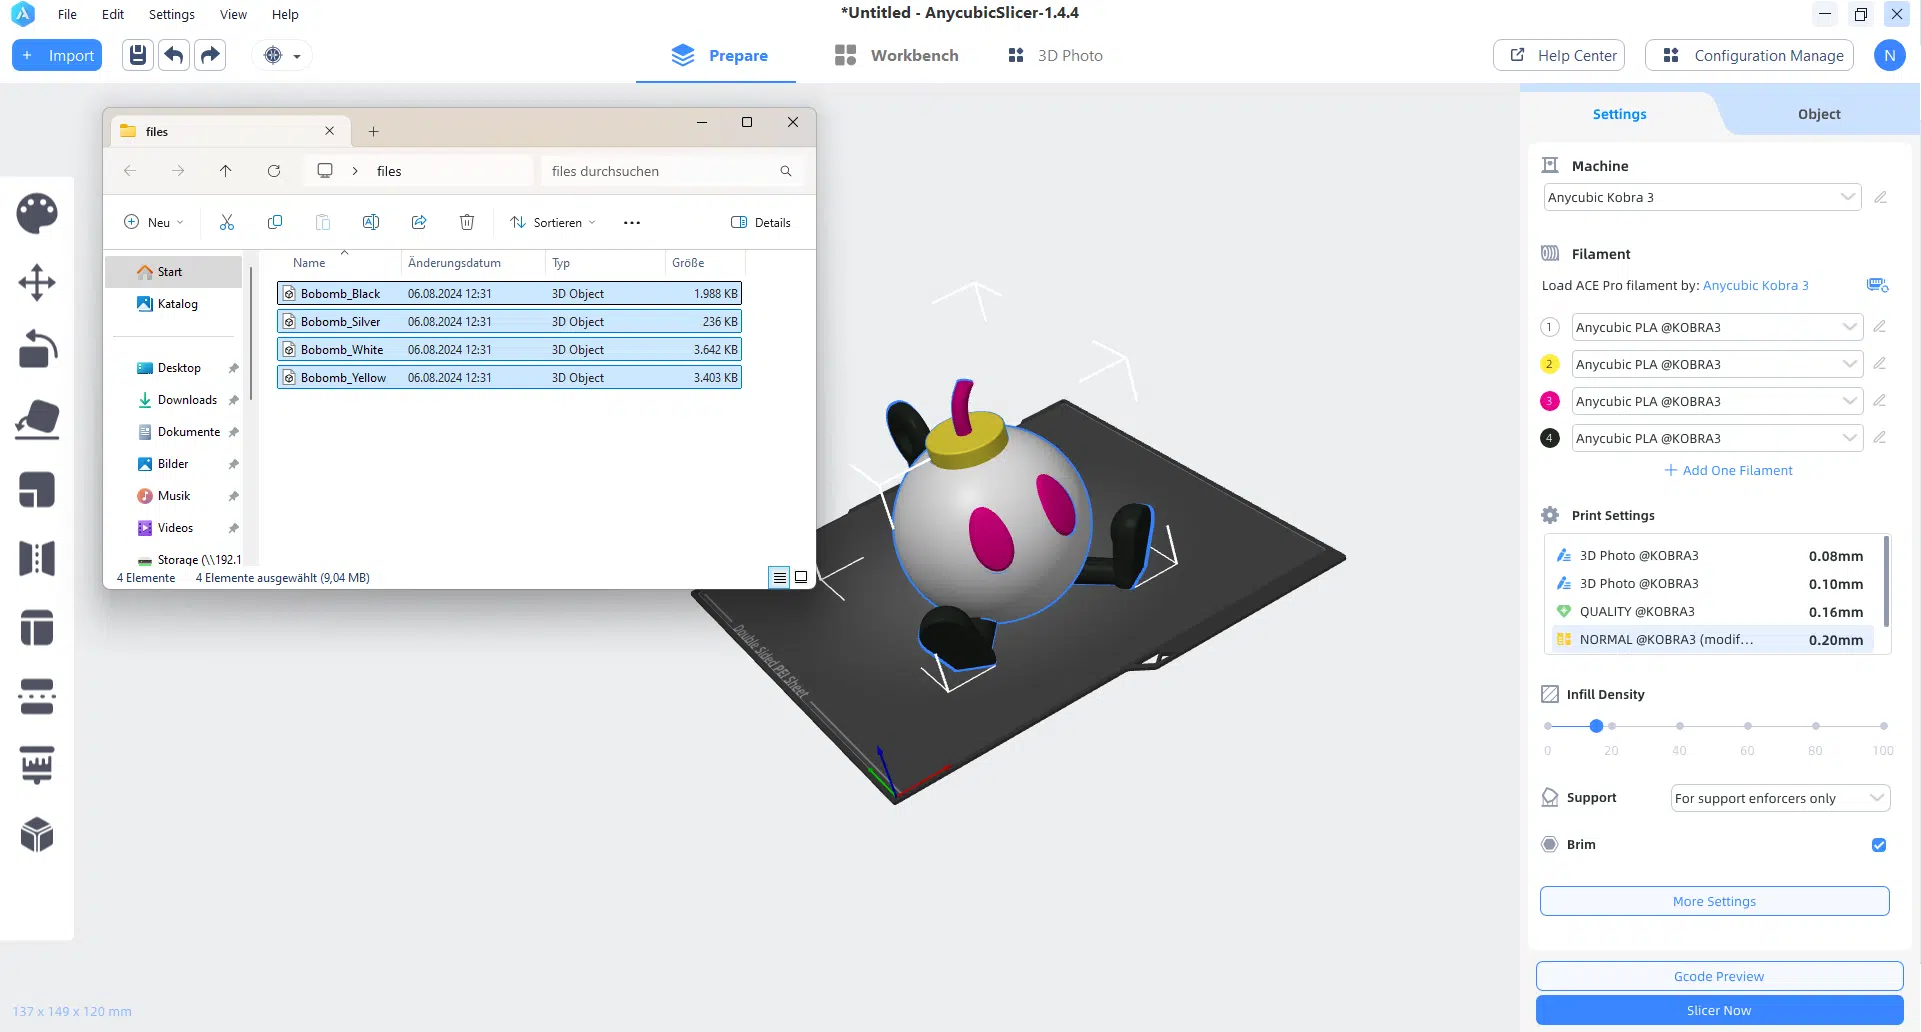Image resolution: width=1921 pixels, height=1032 pixels.
Task: Click the copy icon in file explorer
Action: (275, 222)
